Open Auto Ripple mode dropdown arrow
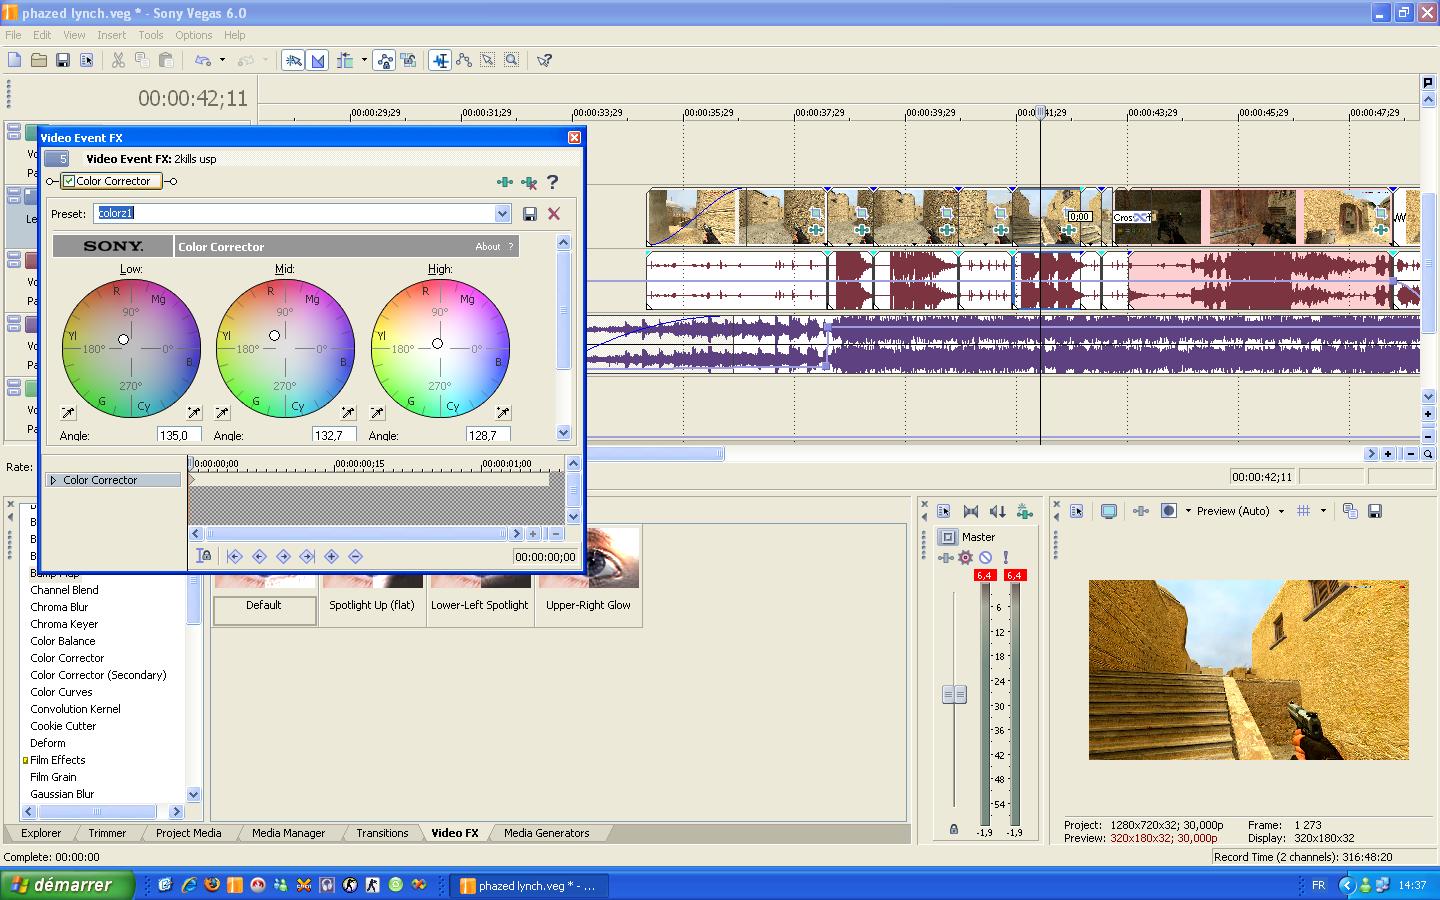This screenshot has height=900, width=1440. coord(364,60)
